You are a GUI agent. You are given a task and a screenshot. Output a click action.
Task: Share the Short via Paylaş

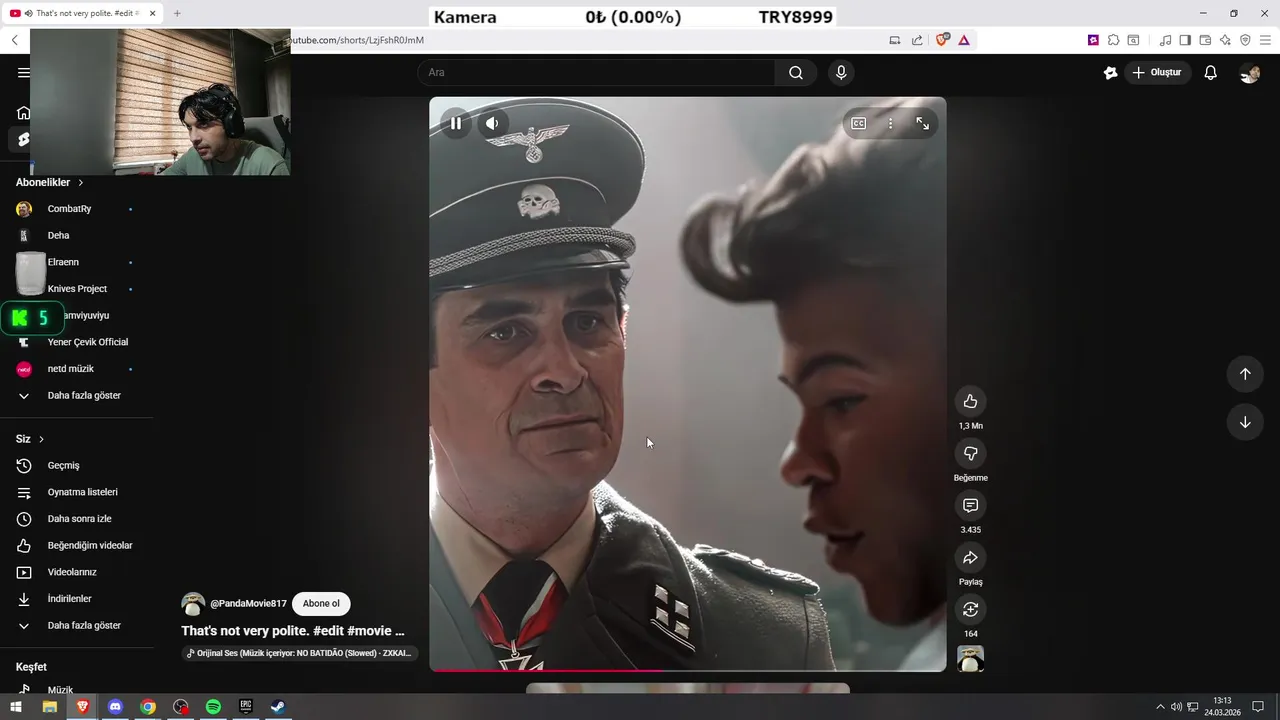(970, 557)
